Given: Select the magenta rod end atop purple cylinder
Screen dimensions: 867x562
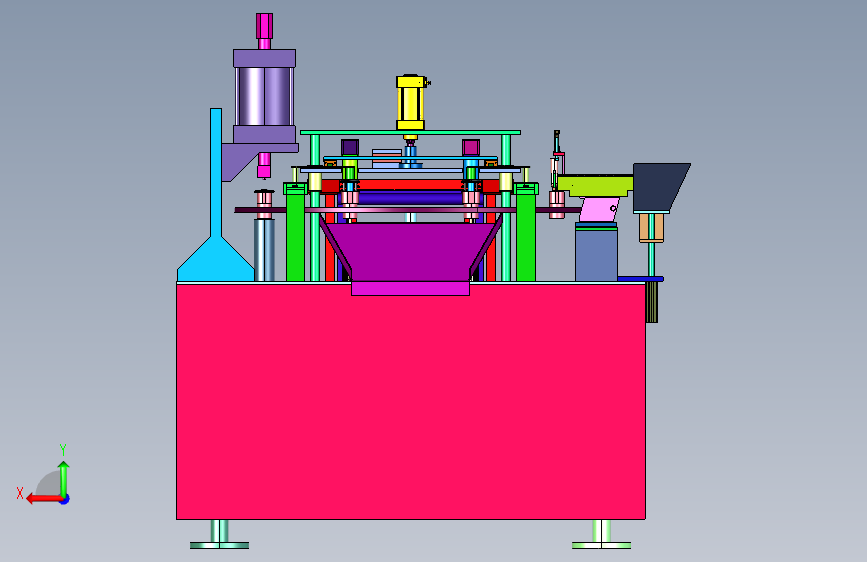Looking at the screenshot, I should [264, 25].
